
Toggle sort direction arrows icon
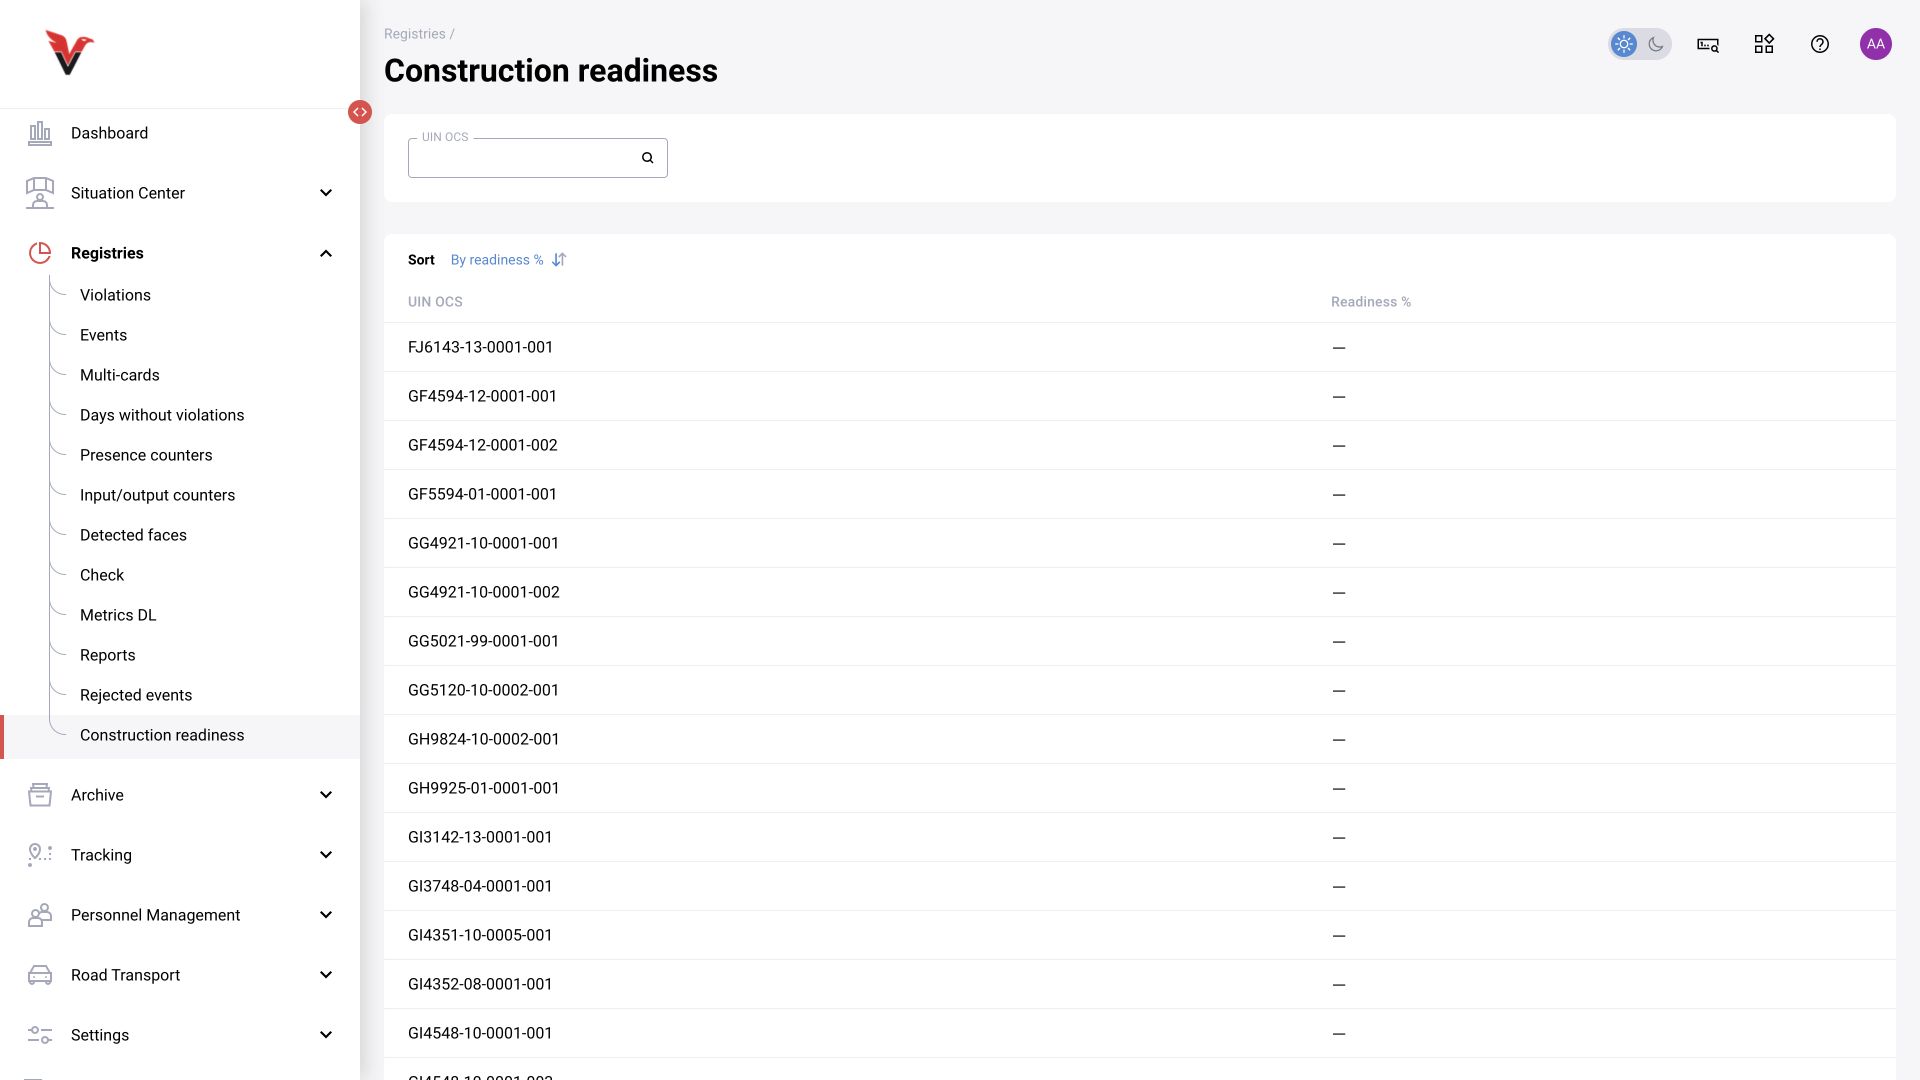click(559, 260)
